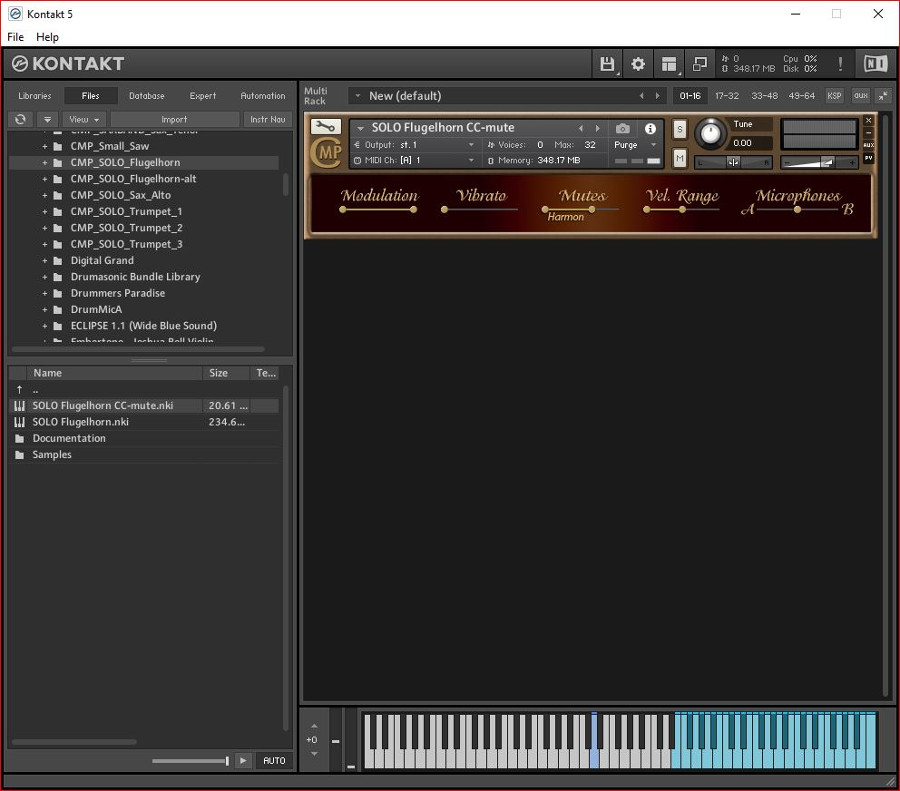Adjust the Modulation slider

click(x=378, y=210)
